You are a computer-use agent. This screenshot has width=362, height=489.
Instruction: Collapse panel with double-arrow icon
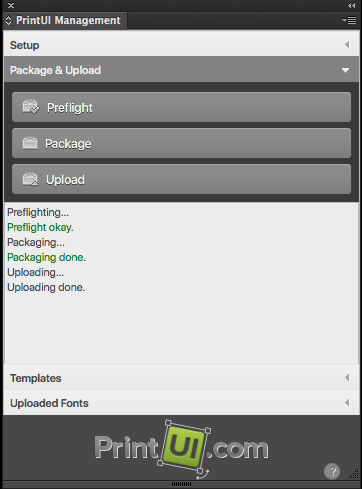[x=351, y=5]
